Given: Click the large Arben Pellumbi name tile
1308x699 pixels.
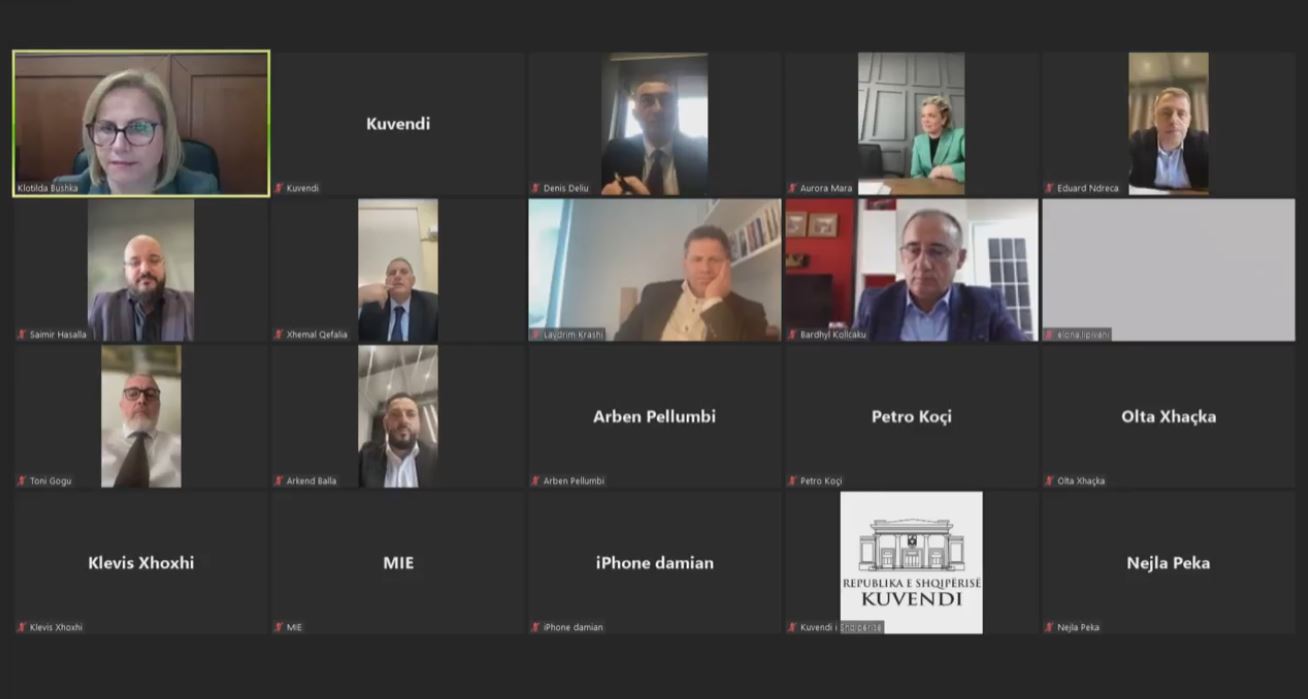Looking at the screenshot, I should click(x=655, y=416).
